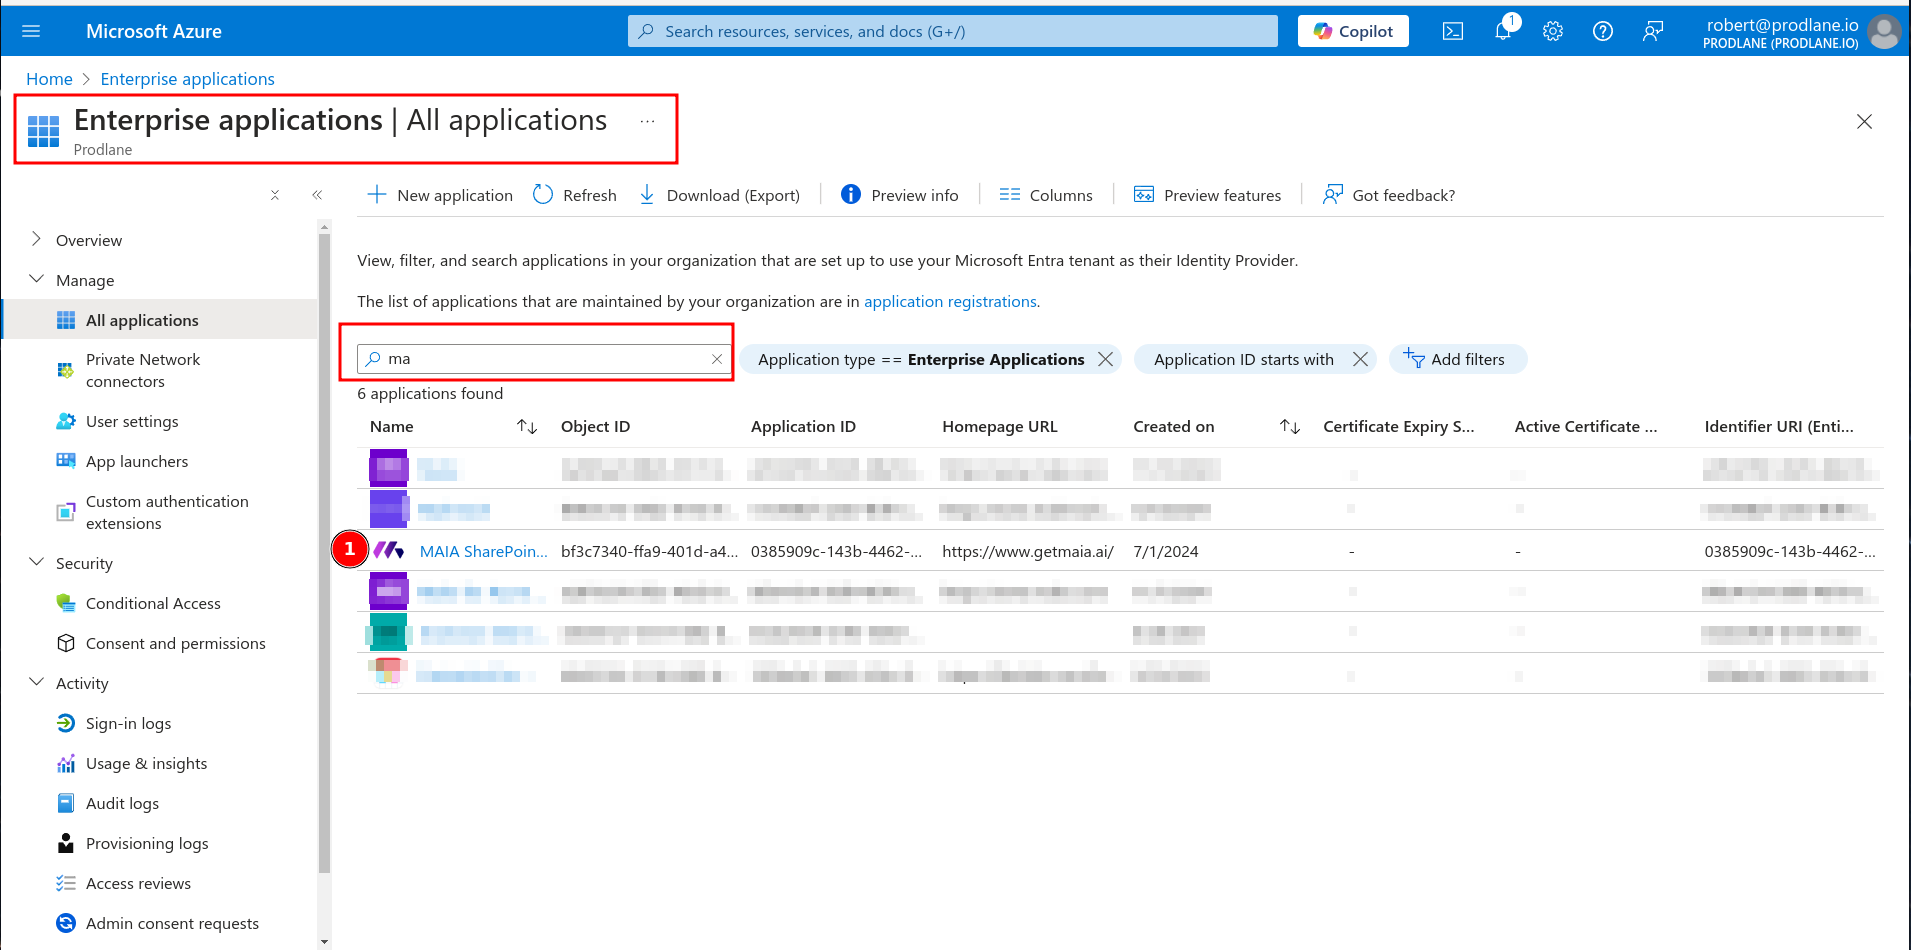This screenshot has height=950, width=1911.
Task: Open Preview features
Action: 1207,195
